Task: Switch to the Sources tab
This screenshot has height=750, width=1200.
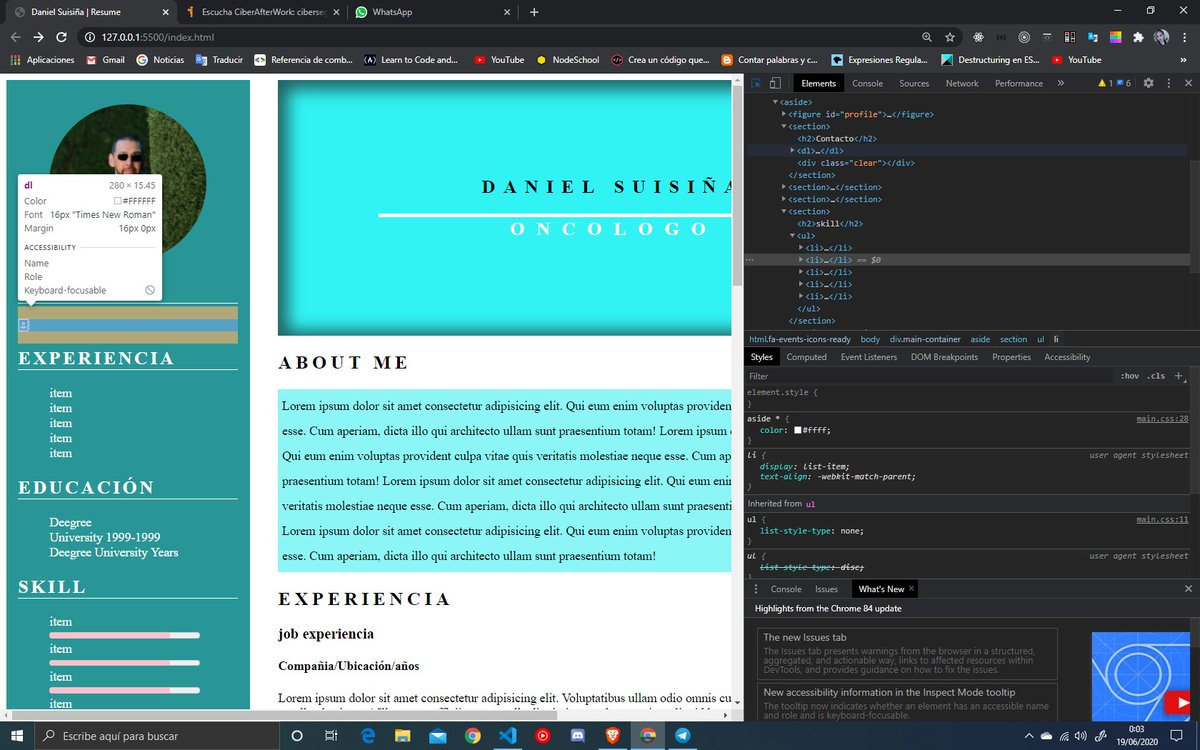Action: click(x=914, y=83)
